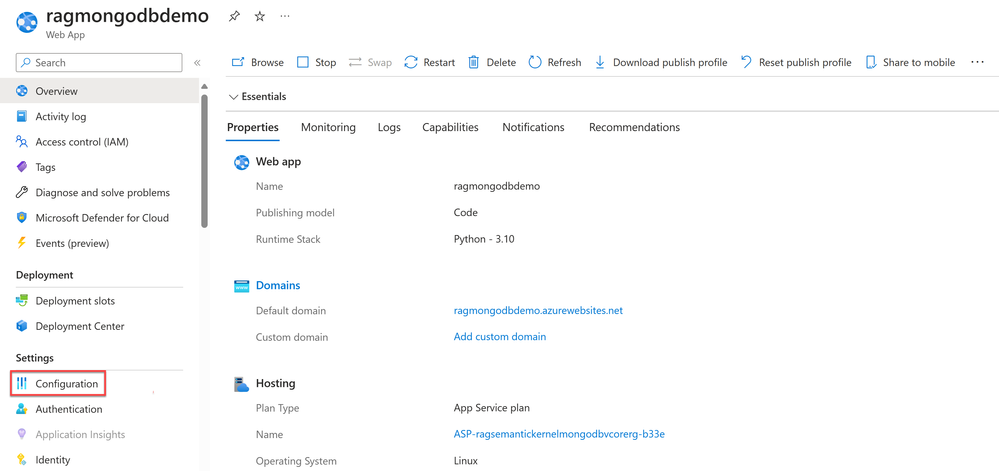Collapse the Essentials section
Image resolution: width=999 pixels, height=471 pixels.
[257, 97]
